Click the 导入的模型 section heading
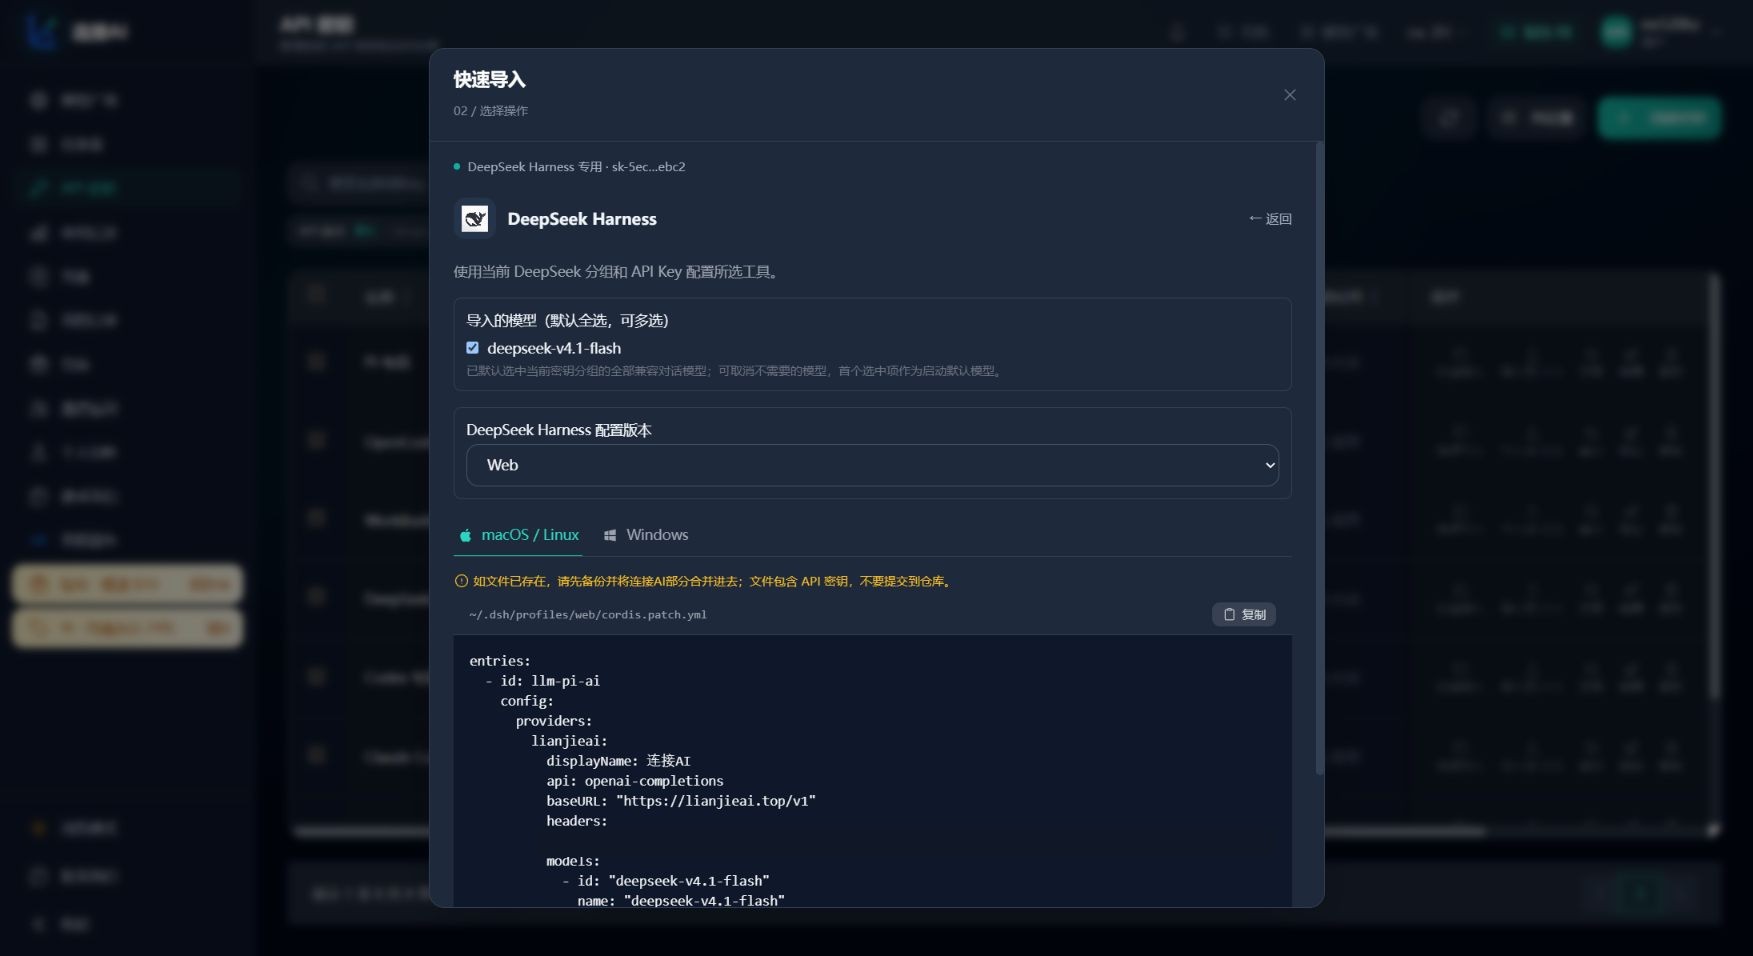The image size is (1753, 956). click(567, 320)
